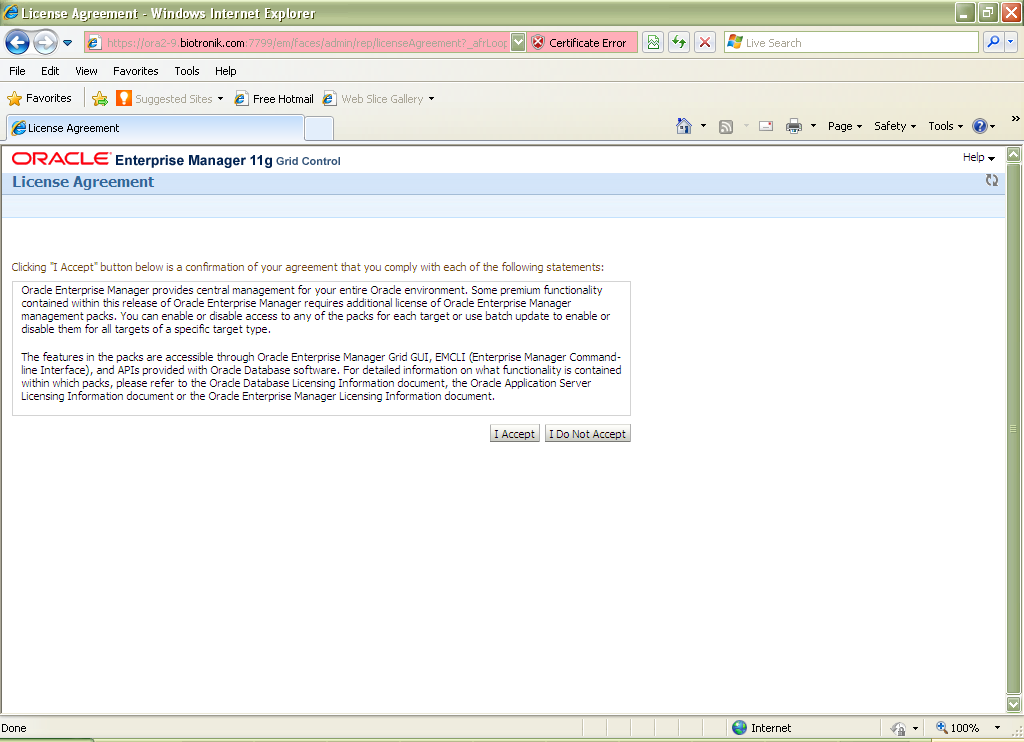Select the License Agreement browser tab
The width and height of the screenshot is (1024, 742).
click(x=155, y=128)
